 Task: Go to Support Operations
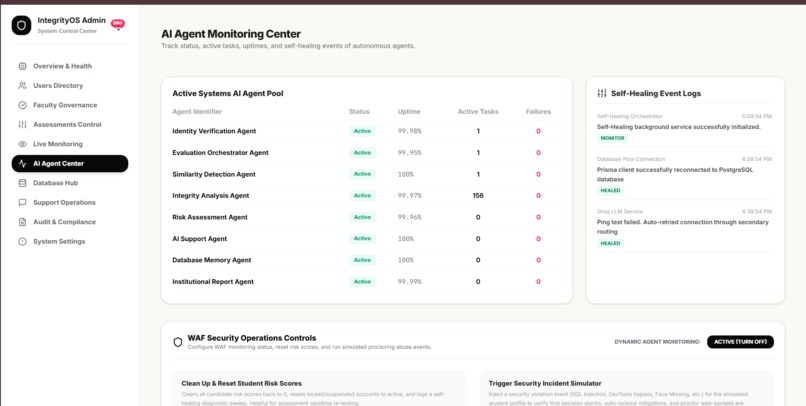(70, 202)
